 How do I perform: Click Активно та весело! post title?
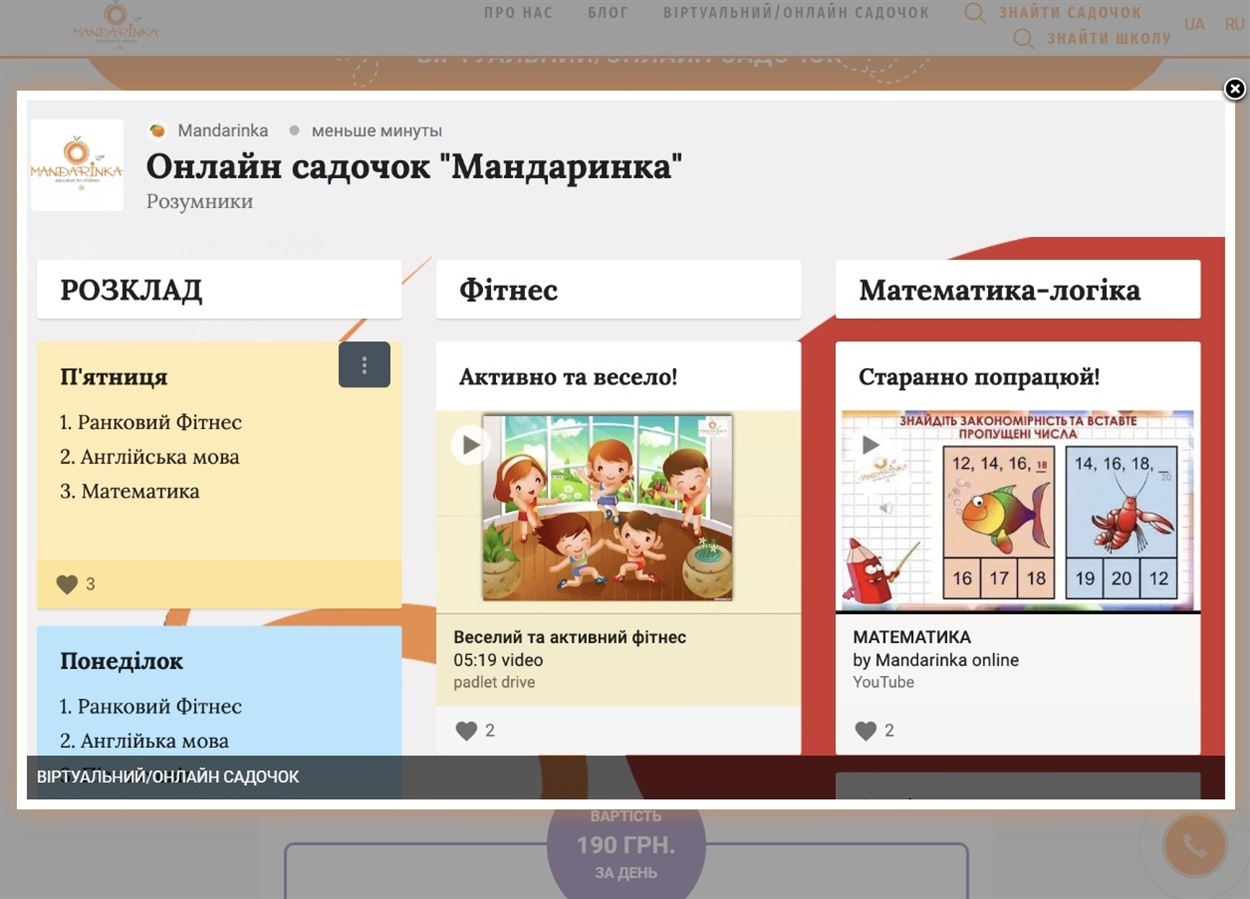568,377
